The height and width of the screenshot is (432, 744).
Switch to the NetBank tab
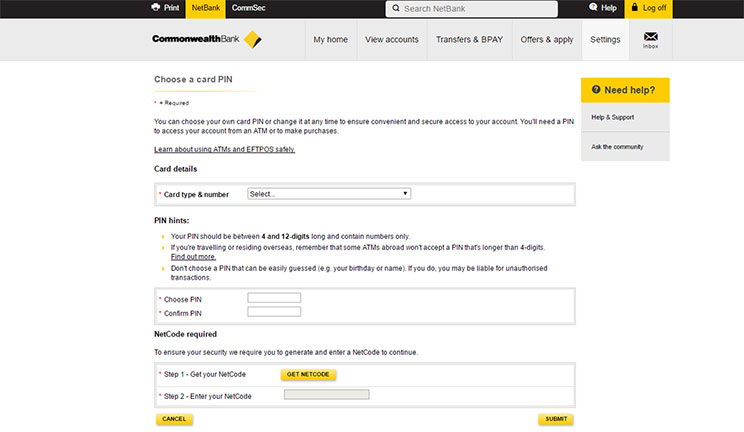point(205,8)
